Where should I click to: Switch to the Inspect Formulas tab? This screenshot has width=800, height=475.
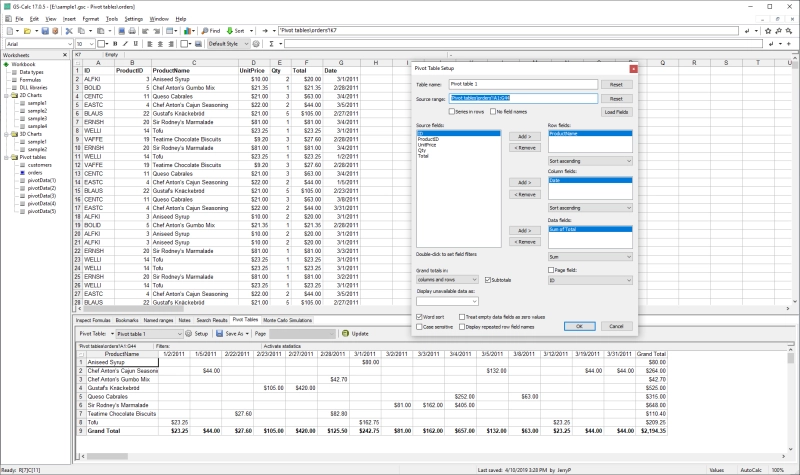pos(93,320)
